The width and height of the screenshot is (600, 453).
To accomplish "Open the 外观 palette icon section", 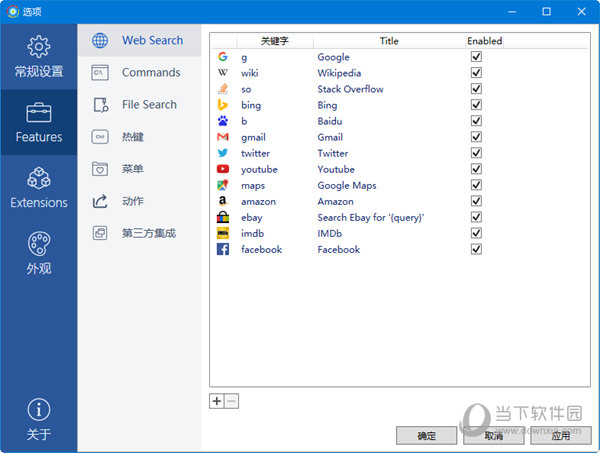I will [x=38, y=245].
